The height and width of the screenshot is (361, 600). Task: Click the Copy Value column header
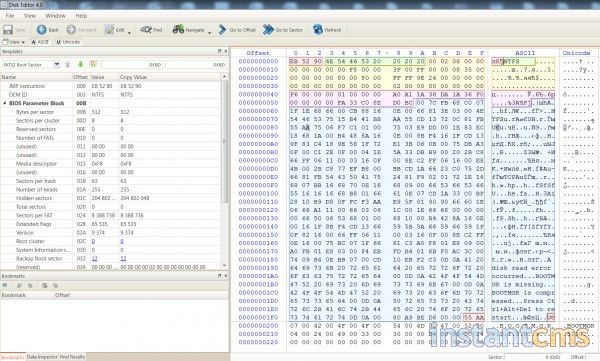pos(170,77)
